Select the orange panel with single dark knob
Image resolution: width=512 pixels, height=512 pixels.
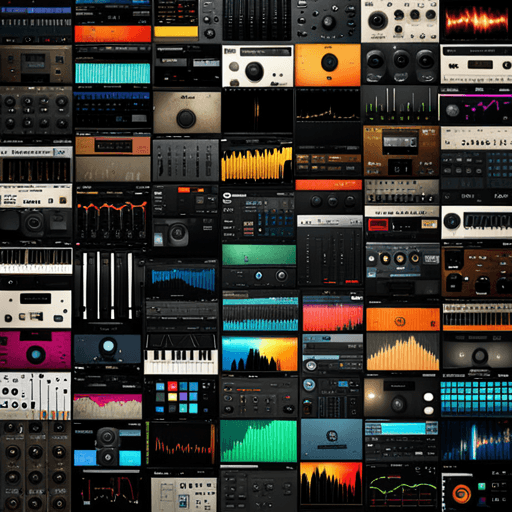click(x=328, y=65)
